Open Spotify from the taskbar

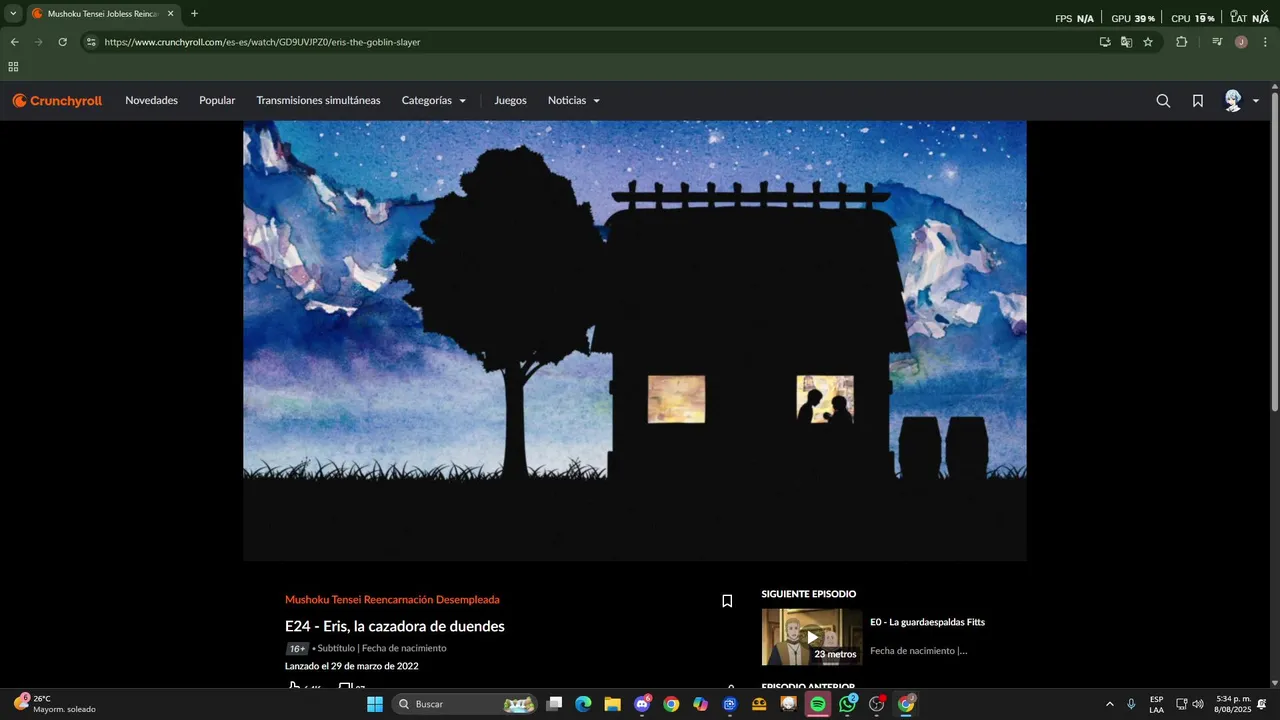(x=817, y=704)
